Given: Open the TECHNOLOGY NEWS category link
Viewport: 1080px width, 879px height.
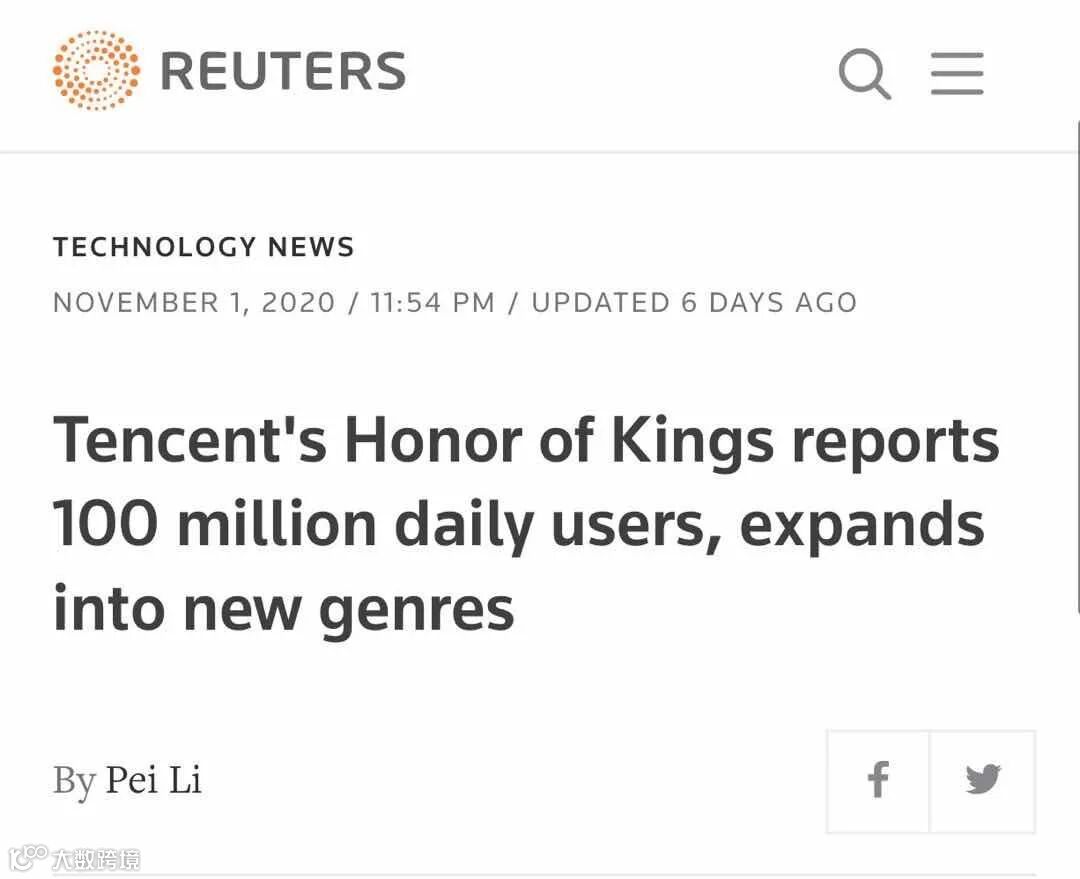Looking at the screenshot, I should 204,247.
